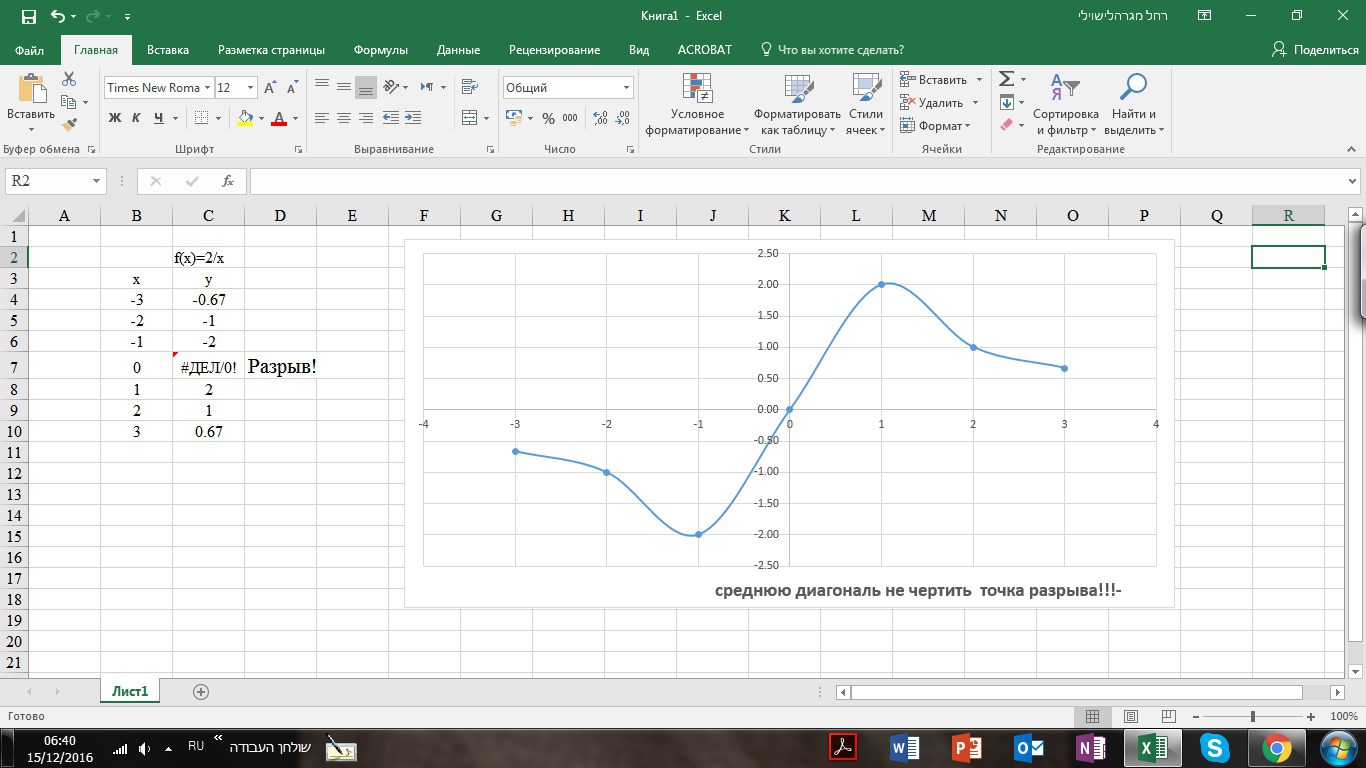Click the Increase Indent icon
Image resolution: width=1366 pixels, height=768 pixels.
coord(412,118)
